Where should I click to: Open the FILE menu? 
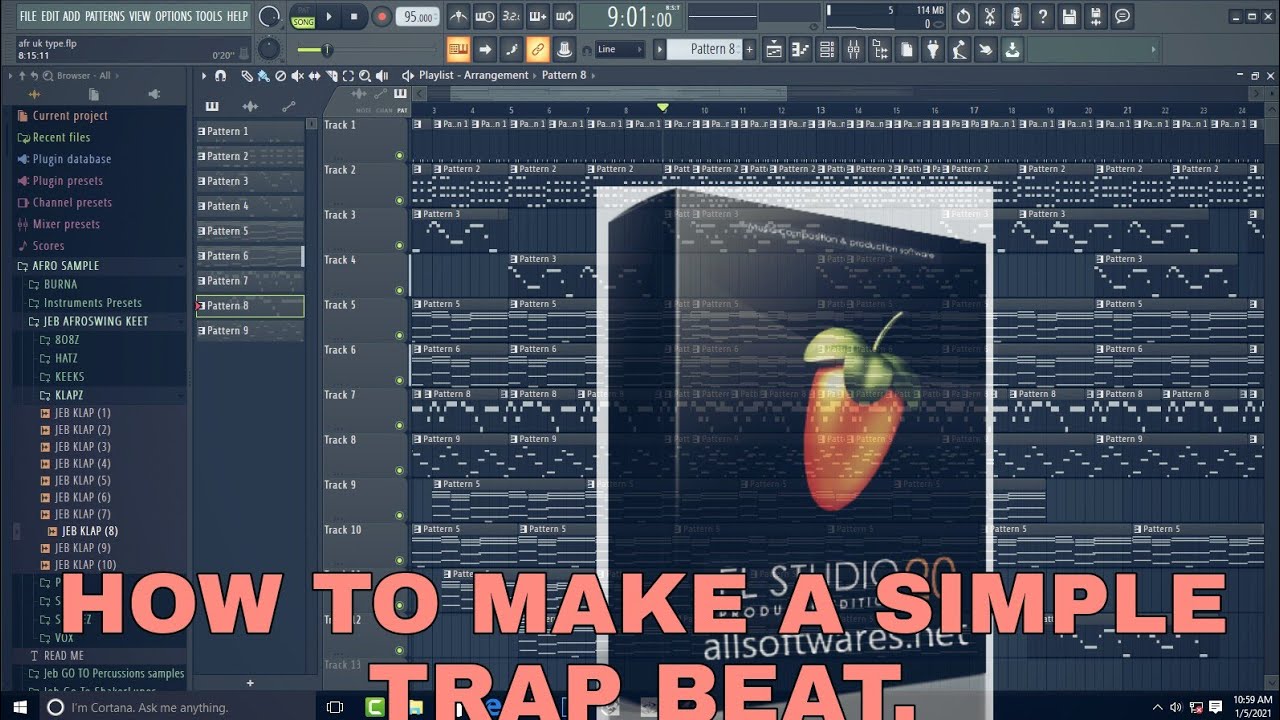[x=28, y=16]
